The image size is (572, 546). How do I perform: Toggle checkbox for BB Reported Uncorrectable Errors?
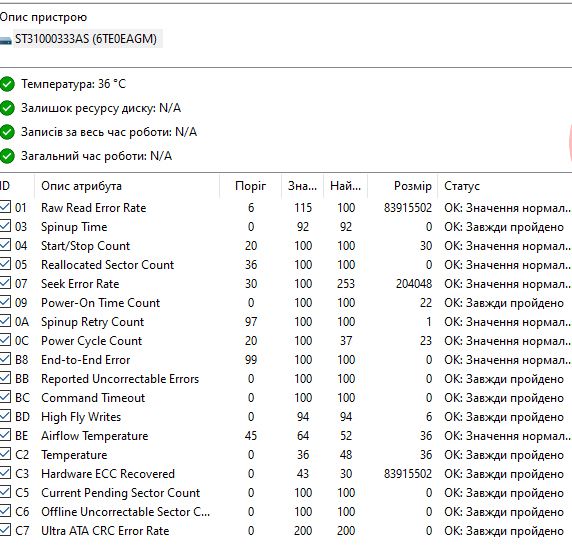point(5,377)
